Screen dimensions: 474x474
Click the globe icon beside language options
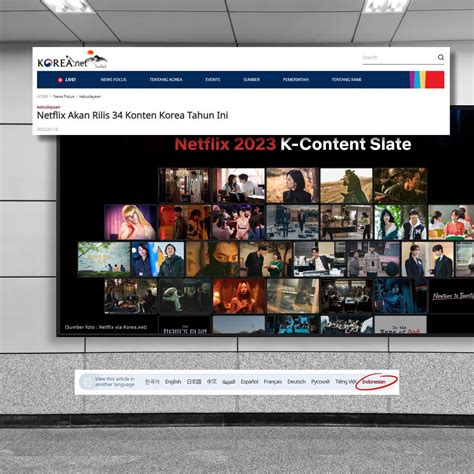[x=88, y=382]
